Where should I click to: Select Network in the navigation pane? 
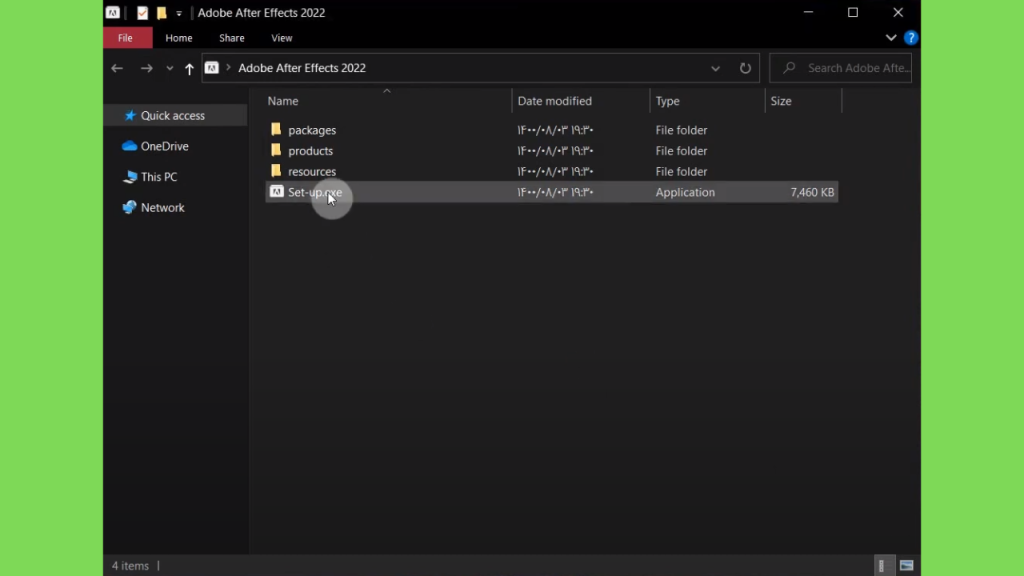pos(163,208)
